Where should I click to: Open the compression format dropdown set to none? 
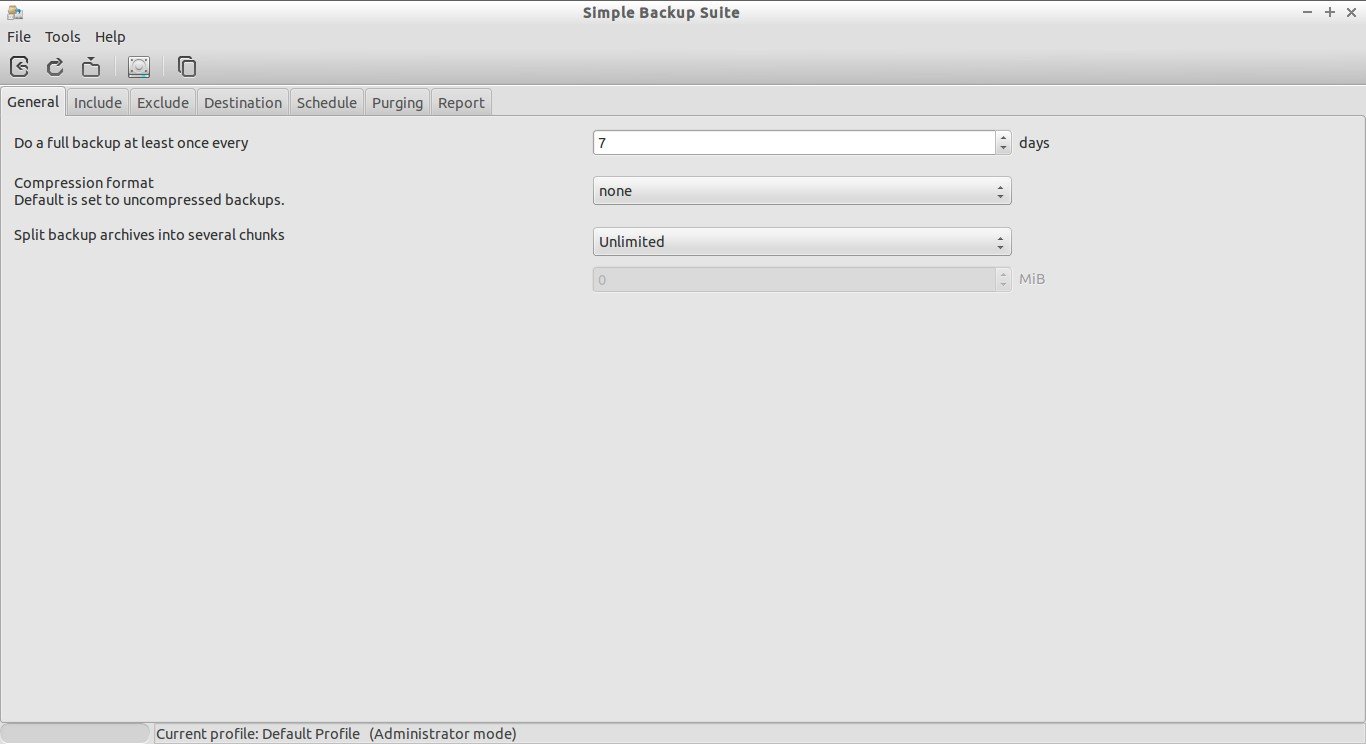coord(802,191)
